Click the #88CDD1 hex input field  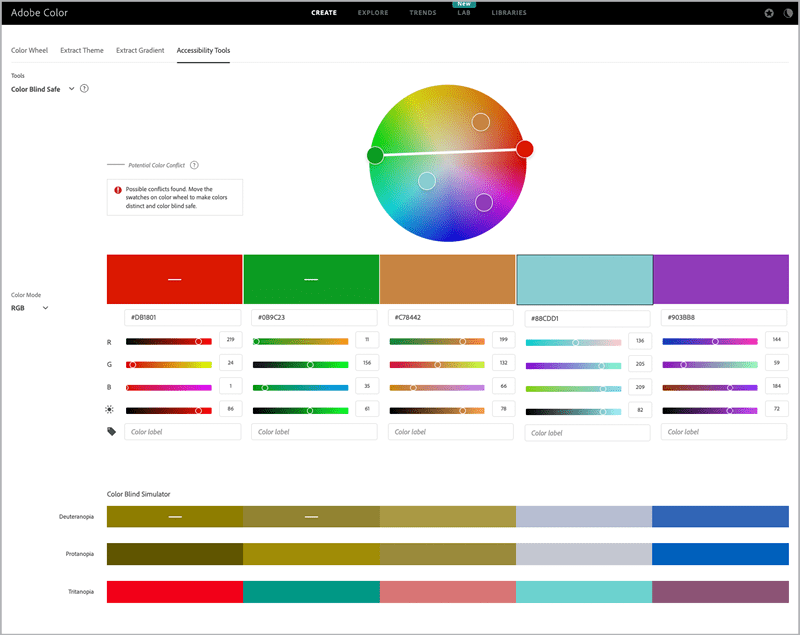[587, 318]
